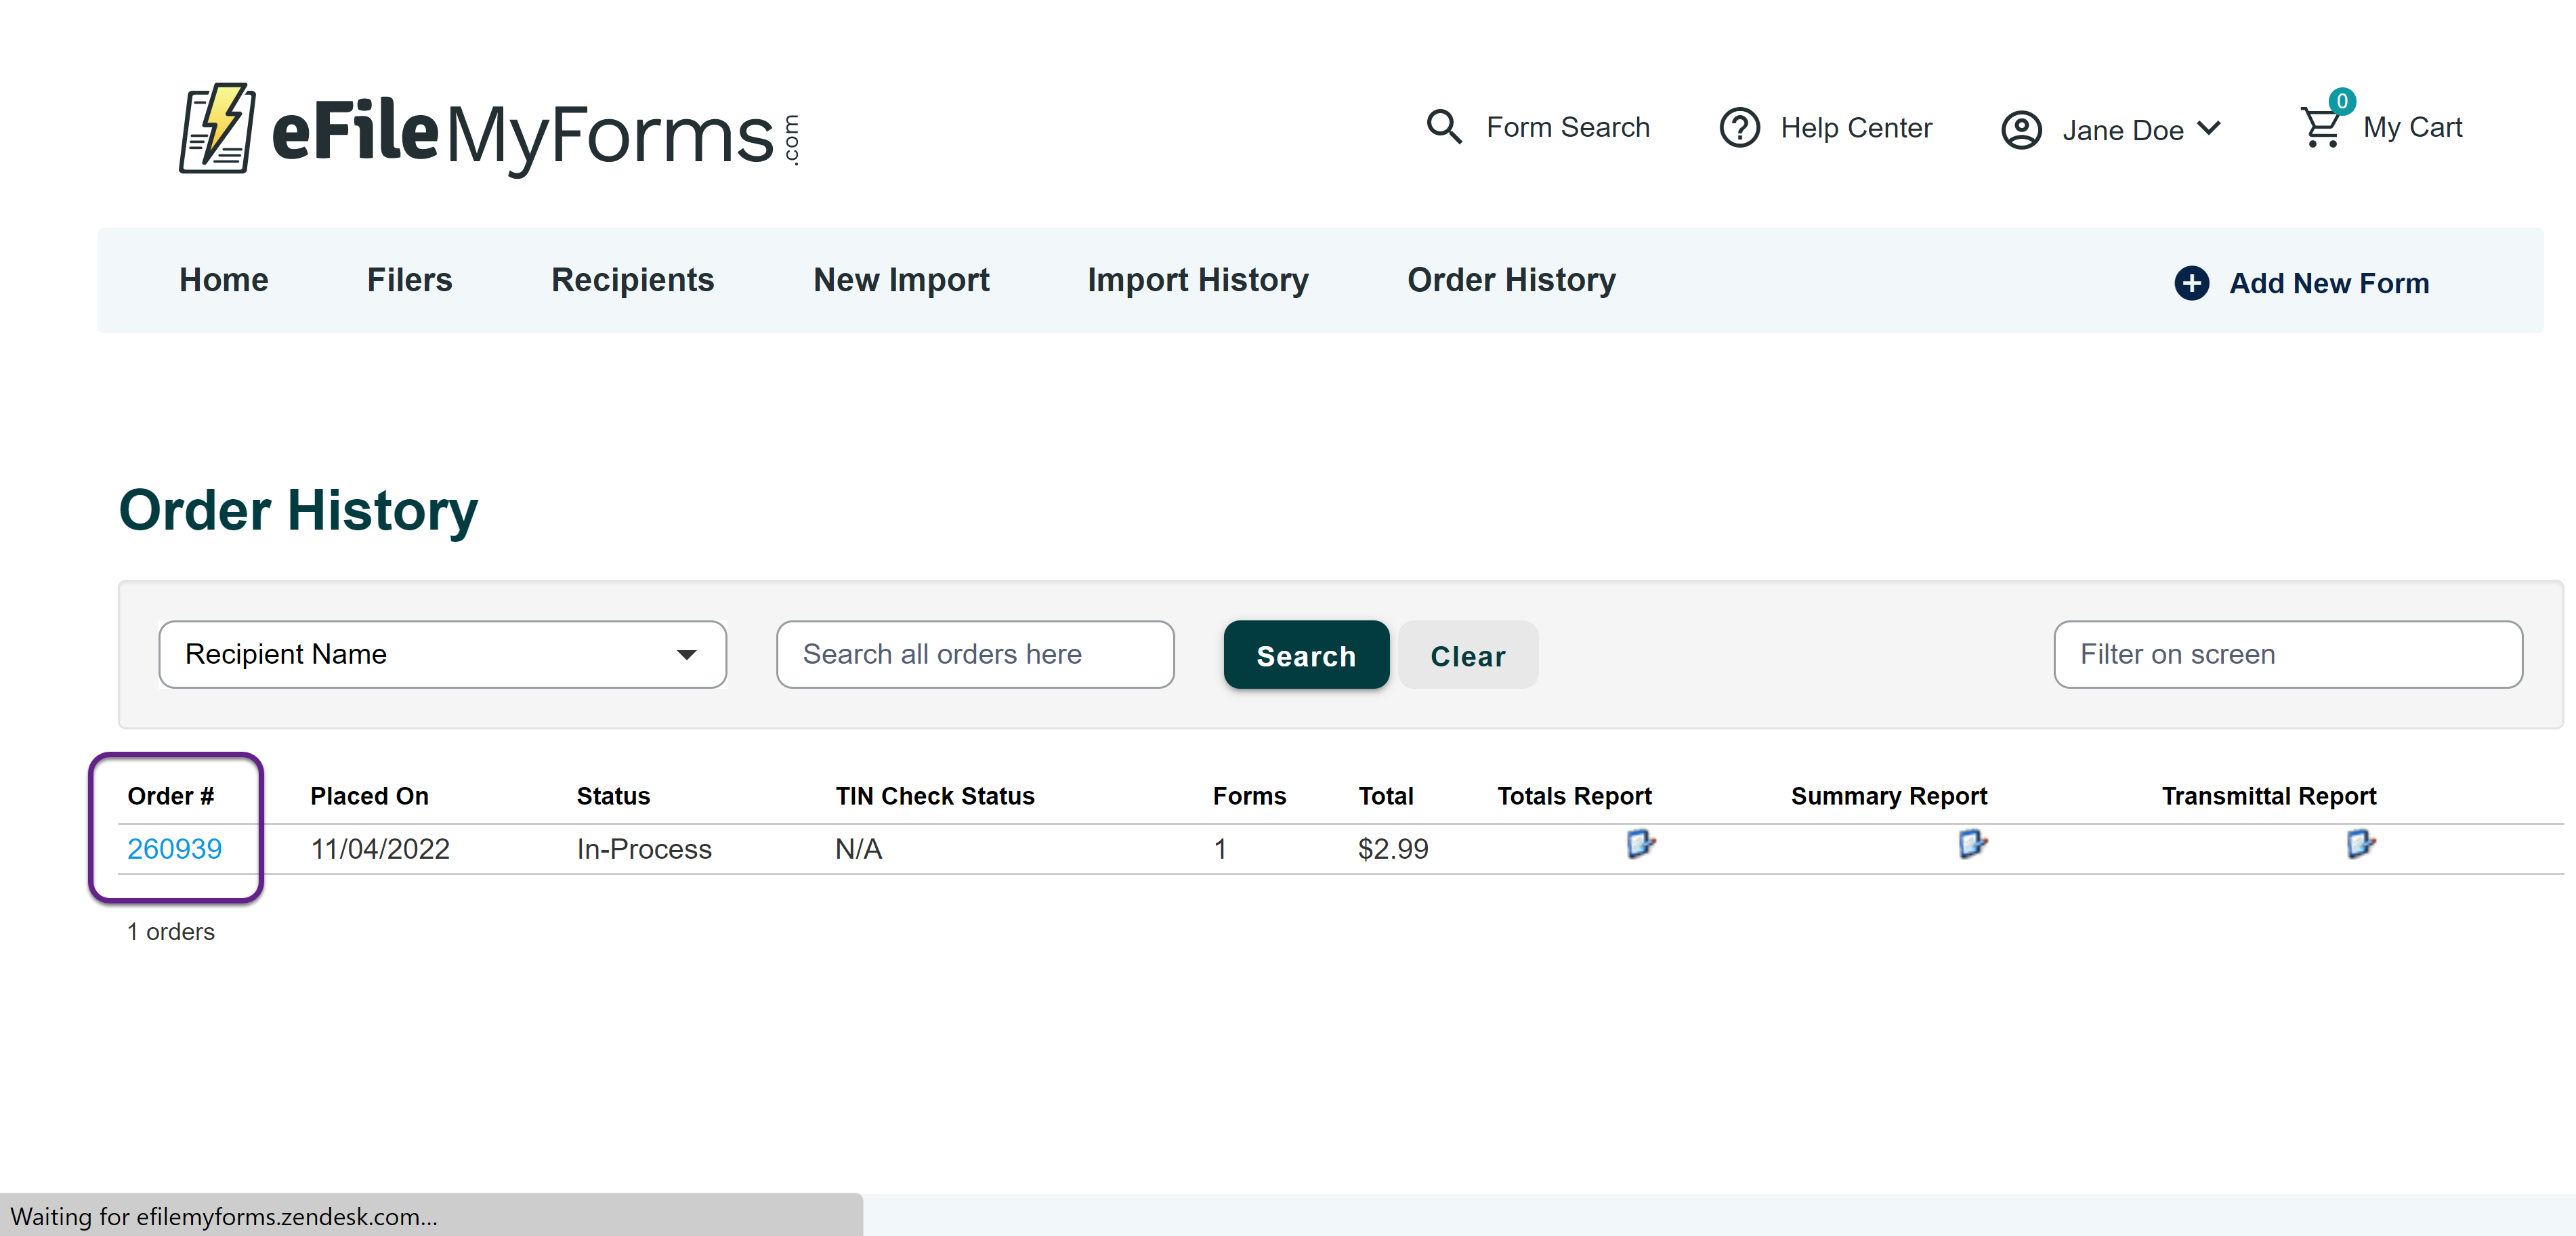Open the Summary Report icon for order 260939
The image size is (2576, 1236).
(x=1972, y=845)
